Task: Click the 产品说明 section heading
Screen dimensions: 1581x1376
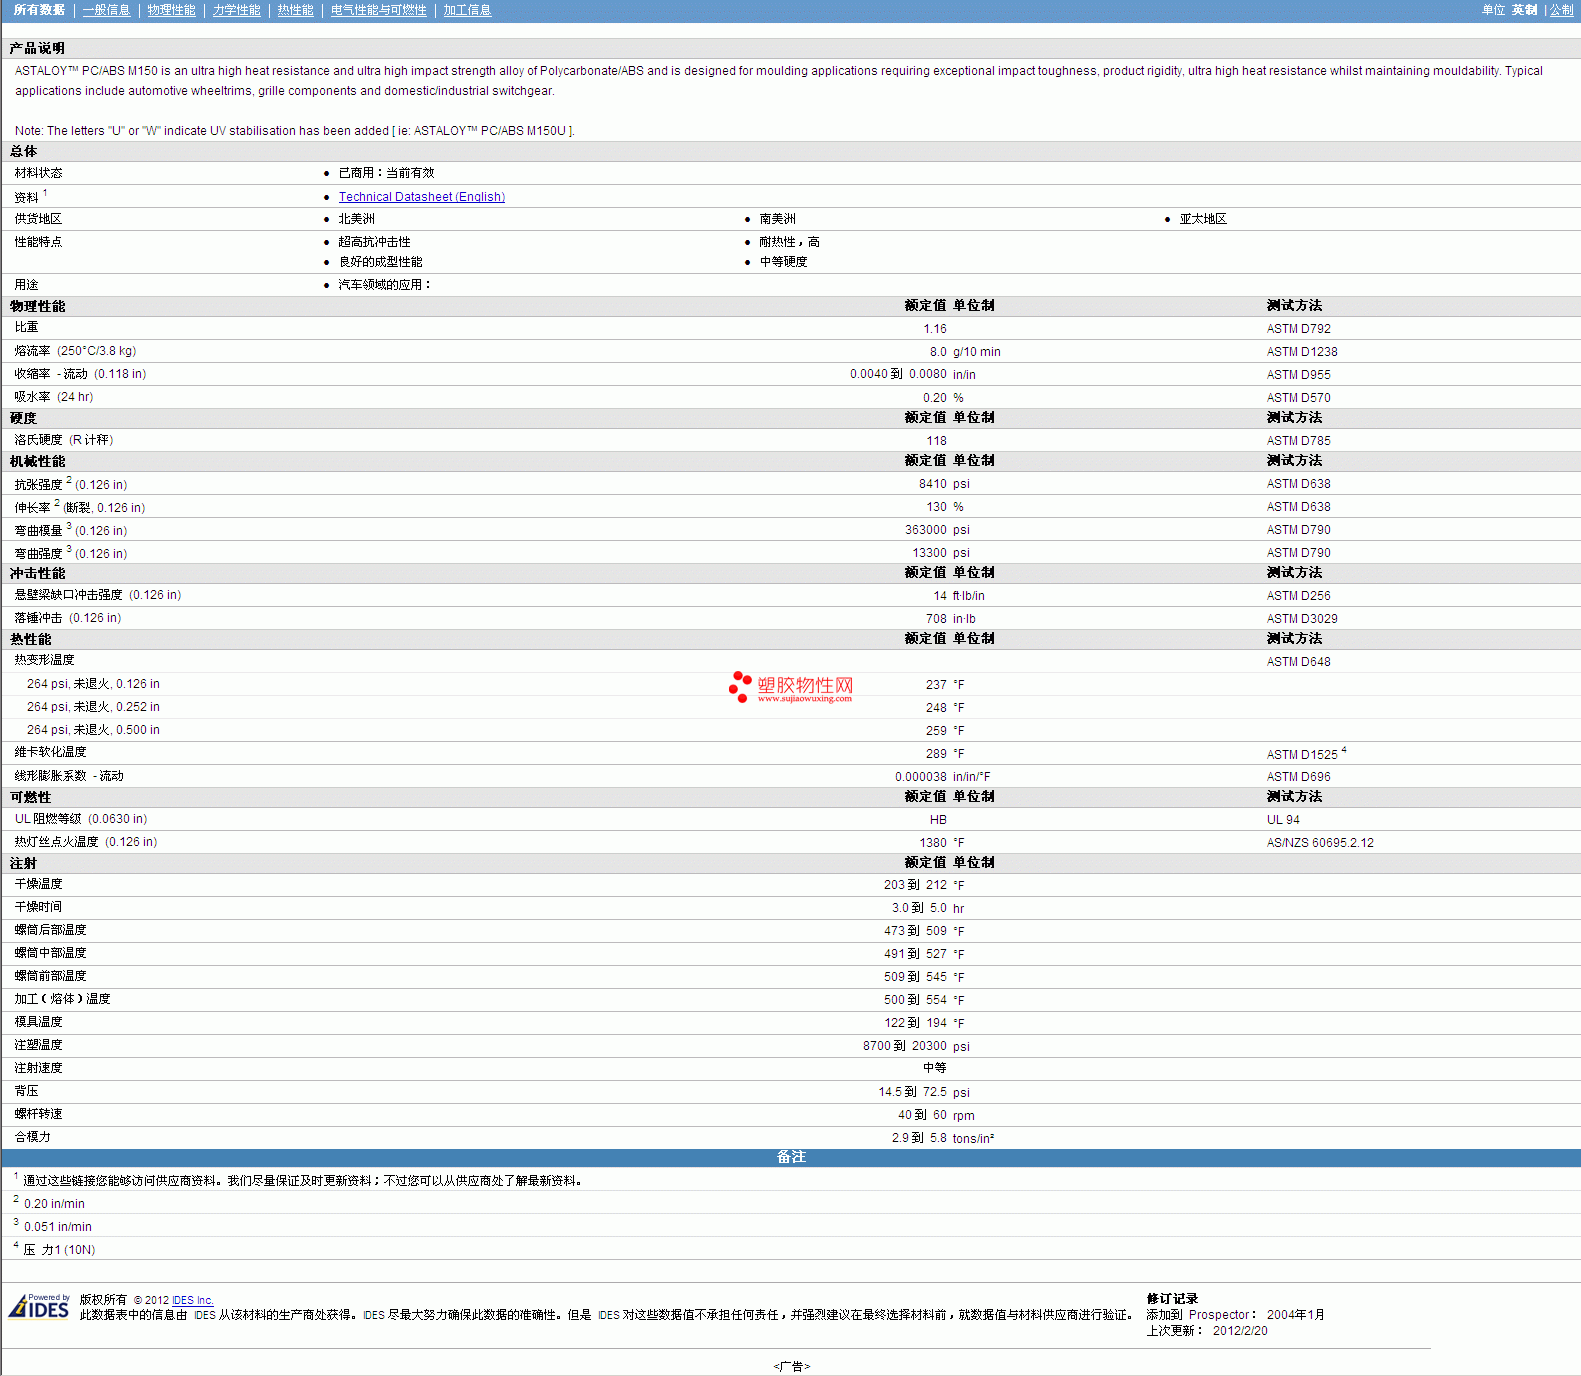Action: tap(37, 48)
